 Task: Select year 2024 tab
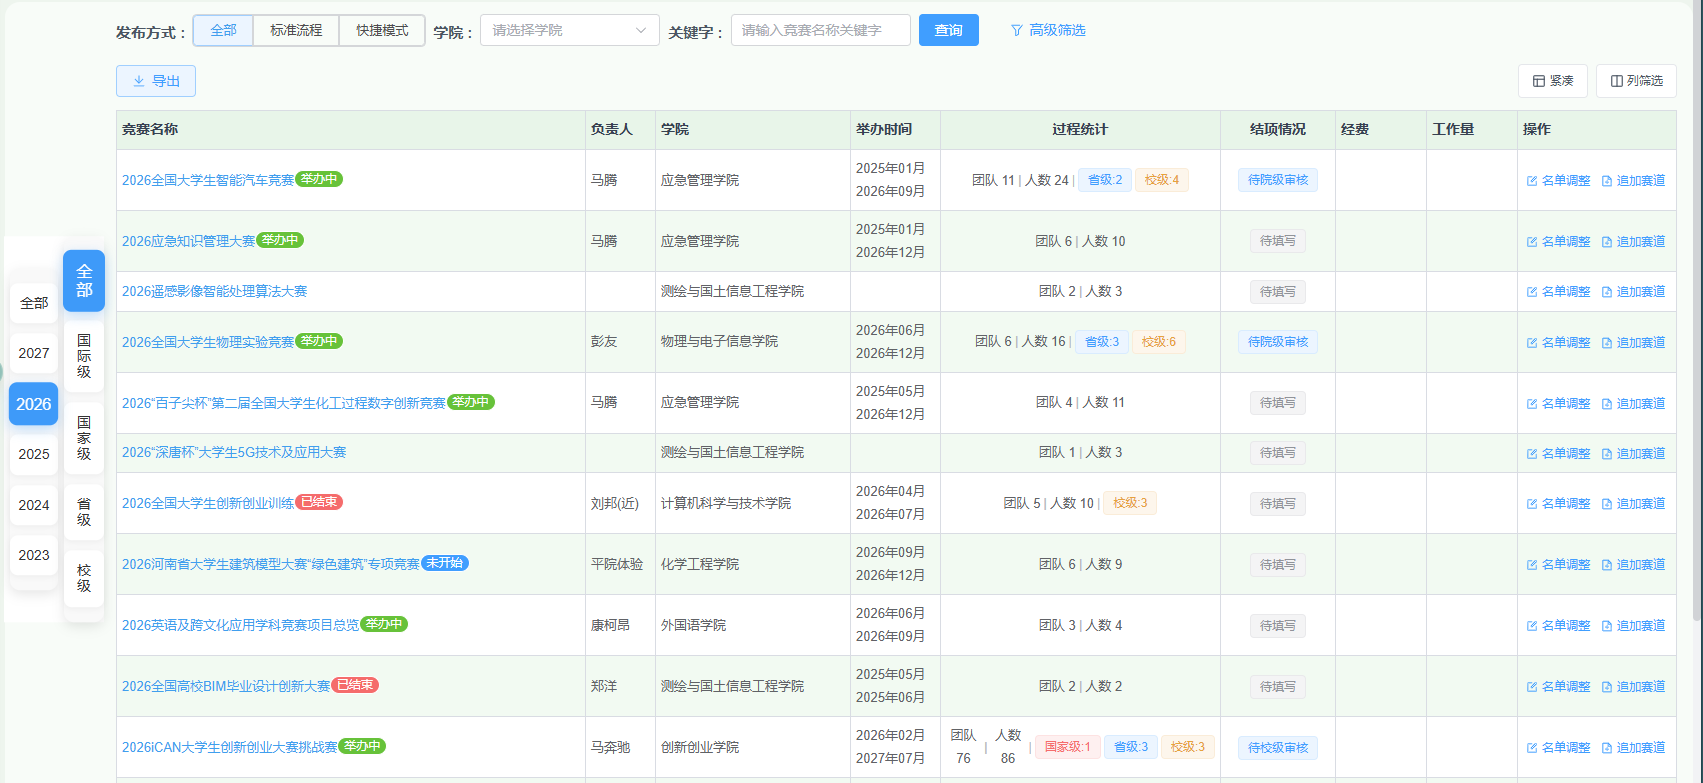pyautogui.click(x=34, y=505)
